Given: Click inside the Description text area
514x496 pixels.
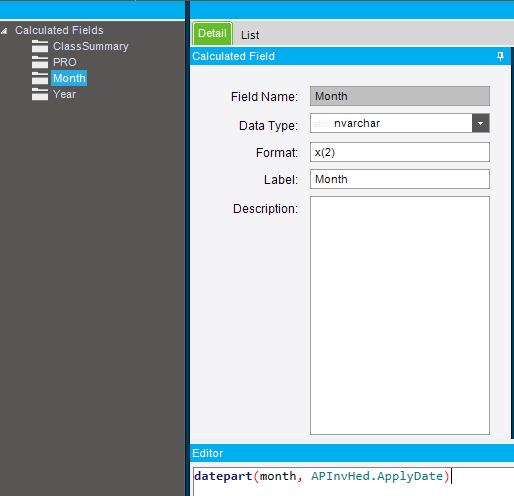Looking at the screenshot, I should 400,315.
